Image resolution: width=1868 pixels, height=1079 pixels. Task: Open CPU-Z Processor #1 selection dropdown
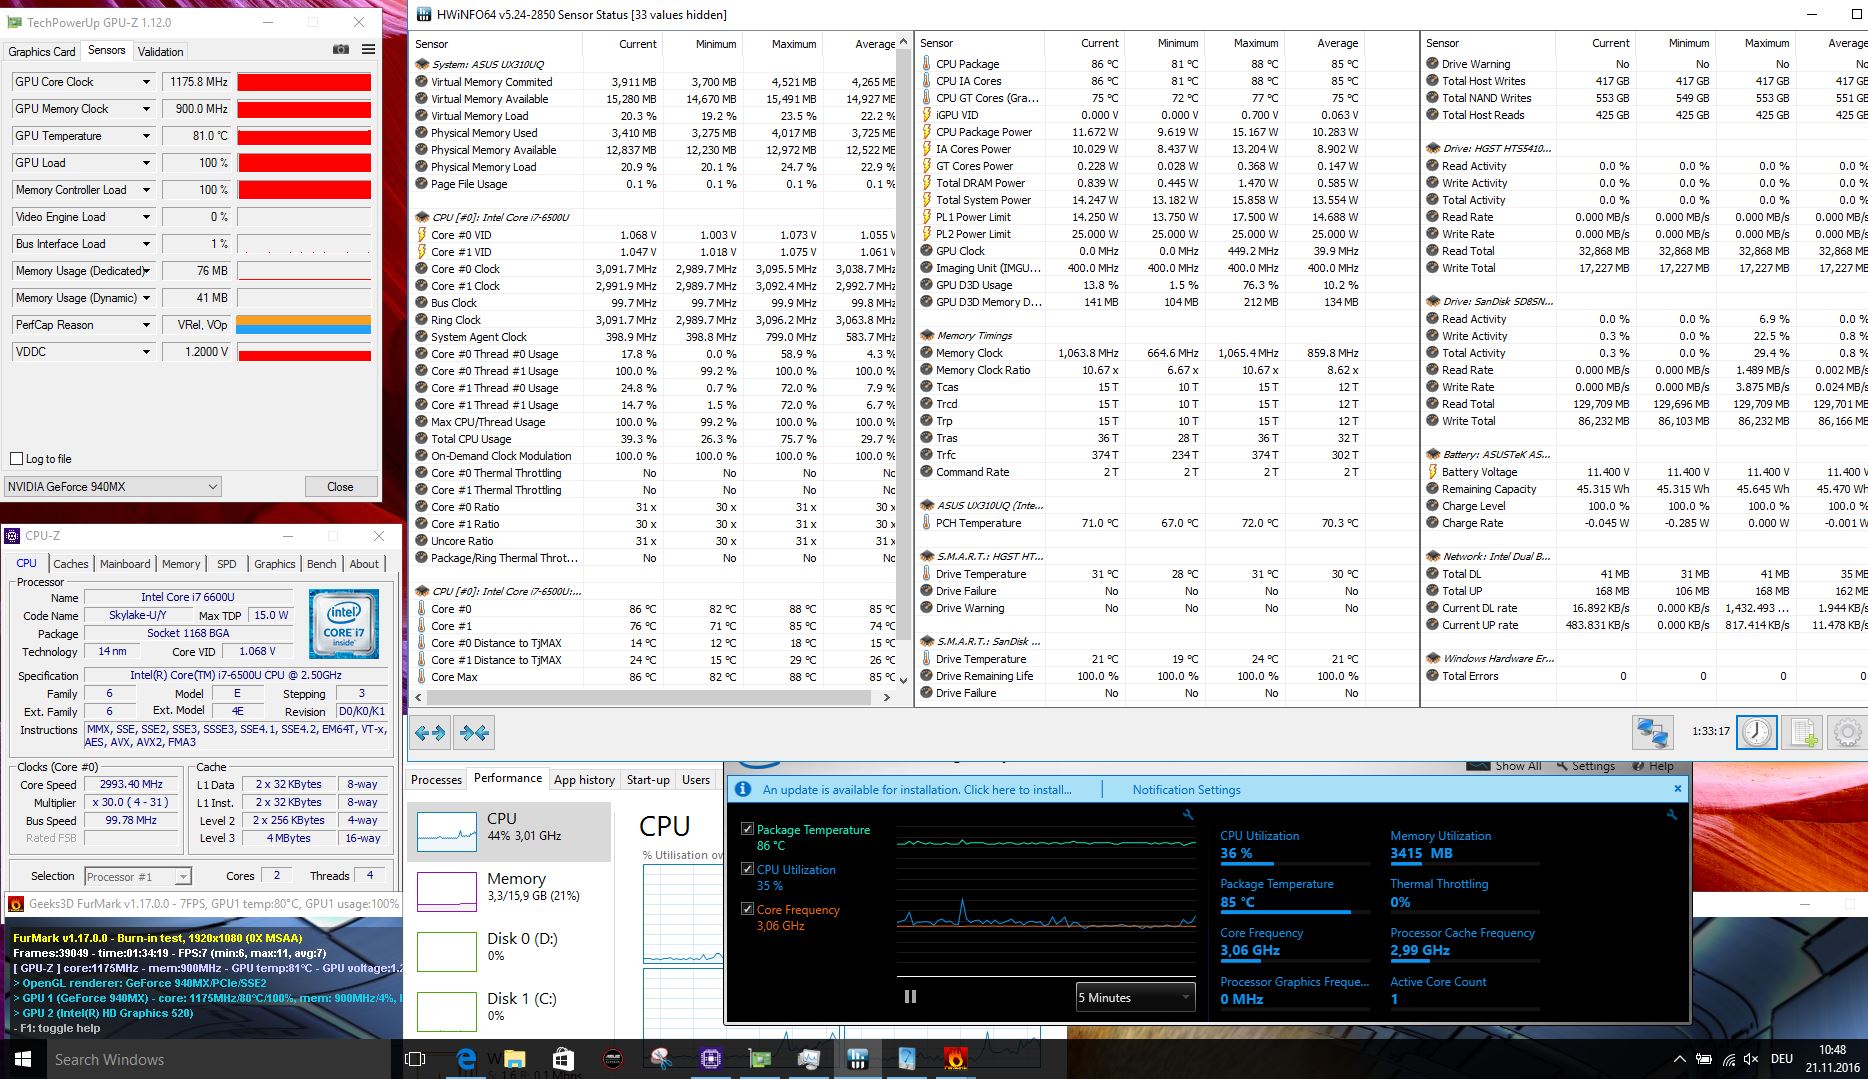[138, 877]
